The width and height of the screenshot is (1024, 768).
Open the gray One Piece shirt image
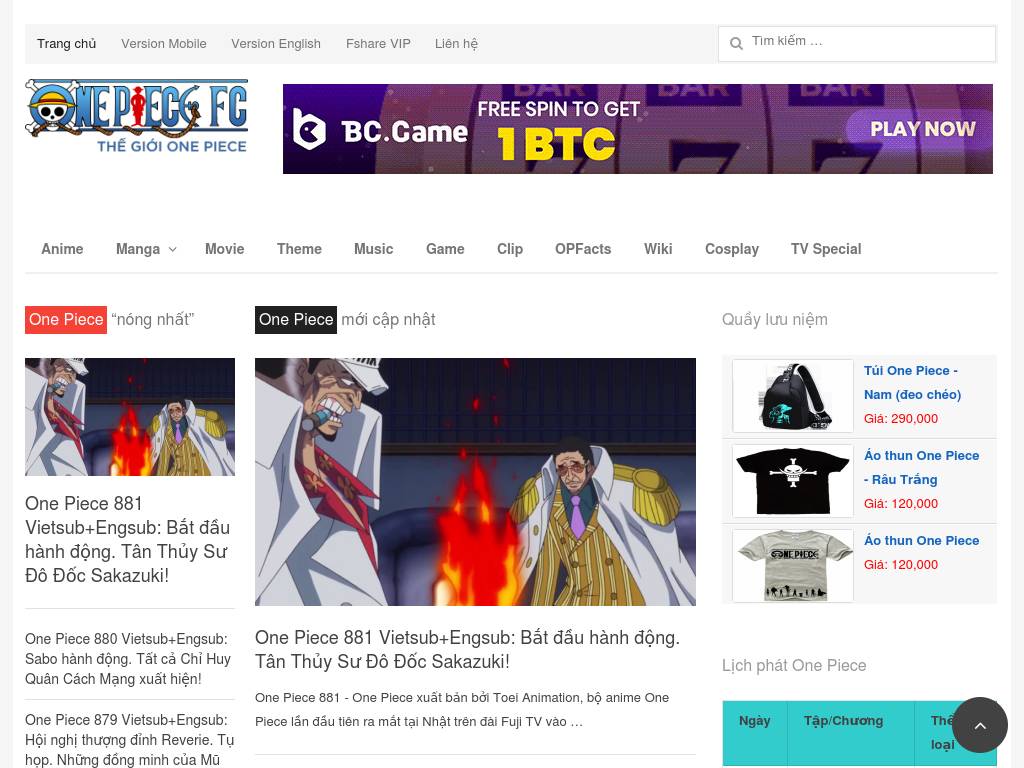[x=793, y=566]
